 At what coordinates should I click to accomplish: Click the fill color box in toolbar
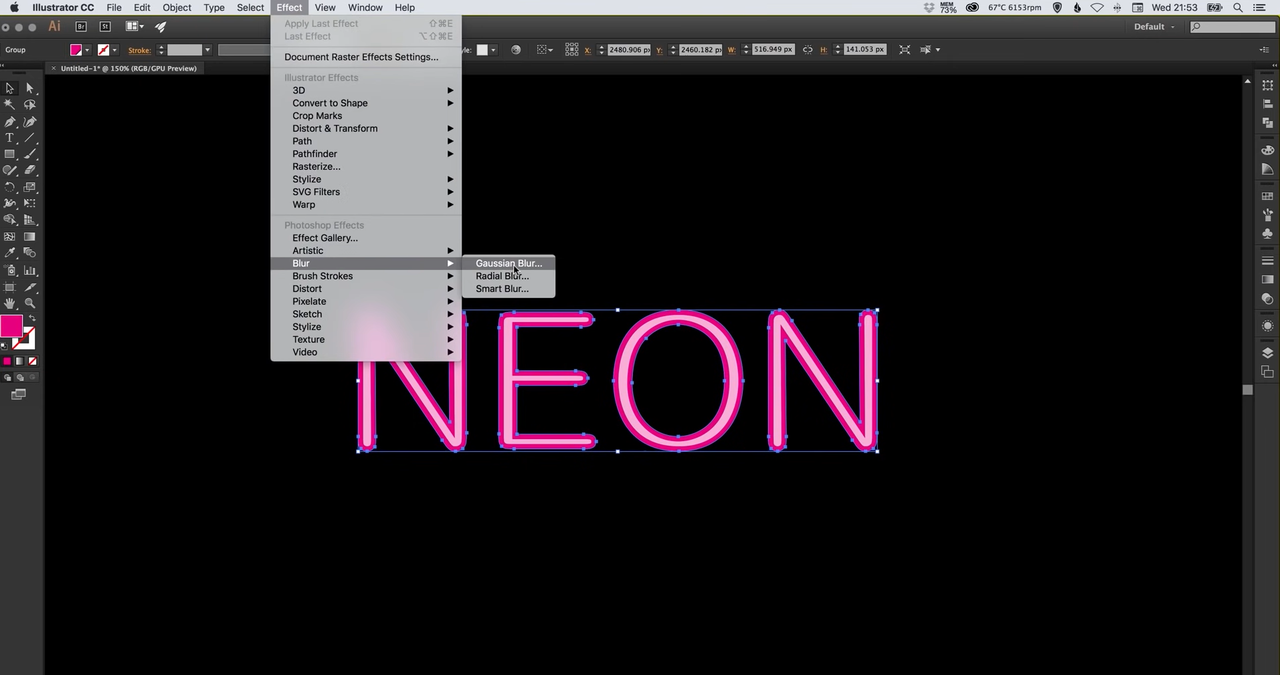[11, 326]
